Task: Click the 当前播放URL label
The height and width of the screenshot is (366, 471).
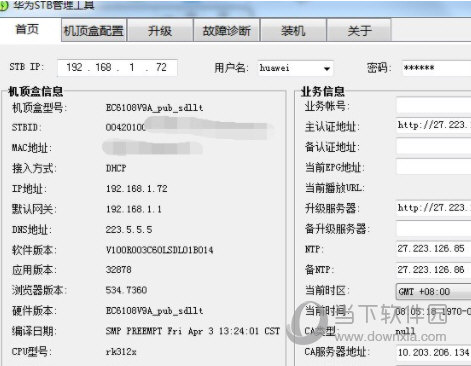Action: (334, 188)
